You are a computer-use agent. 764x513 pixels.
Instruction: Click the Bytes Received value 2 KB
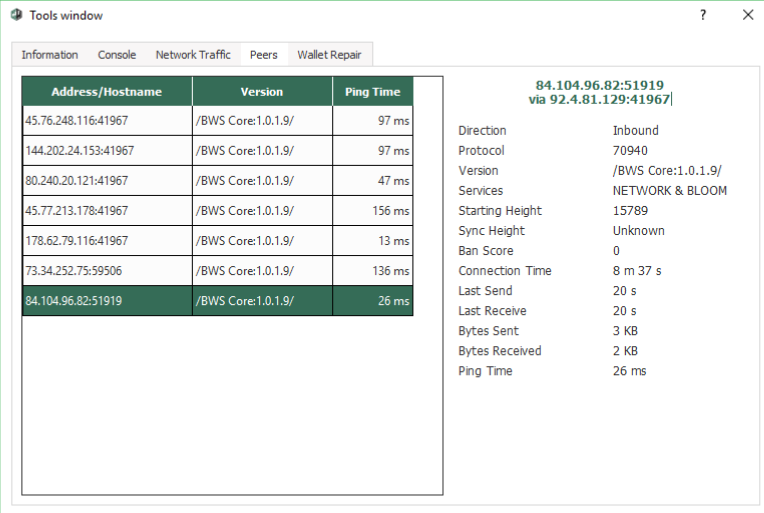pos(625,351)
